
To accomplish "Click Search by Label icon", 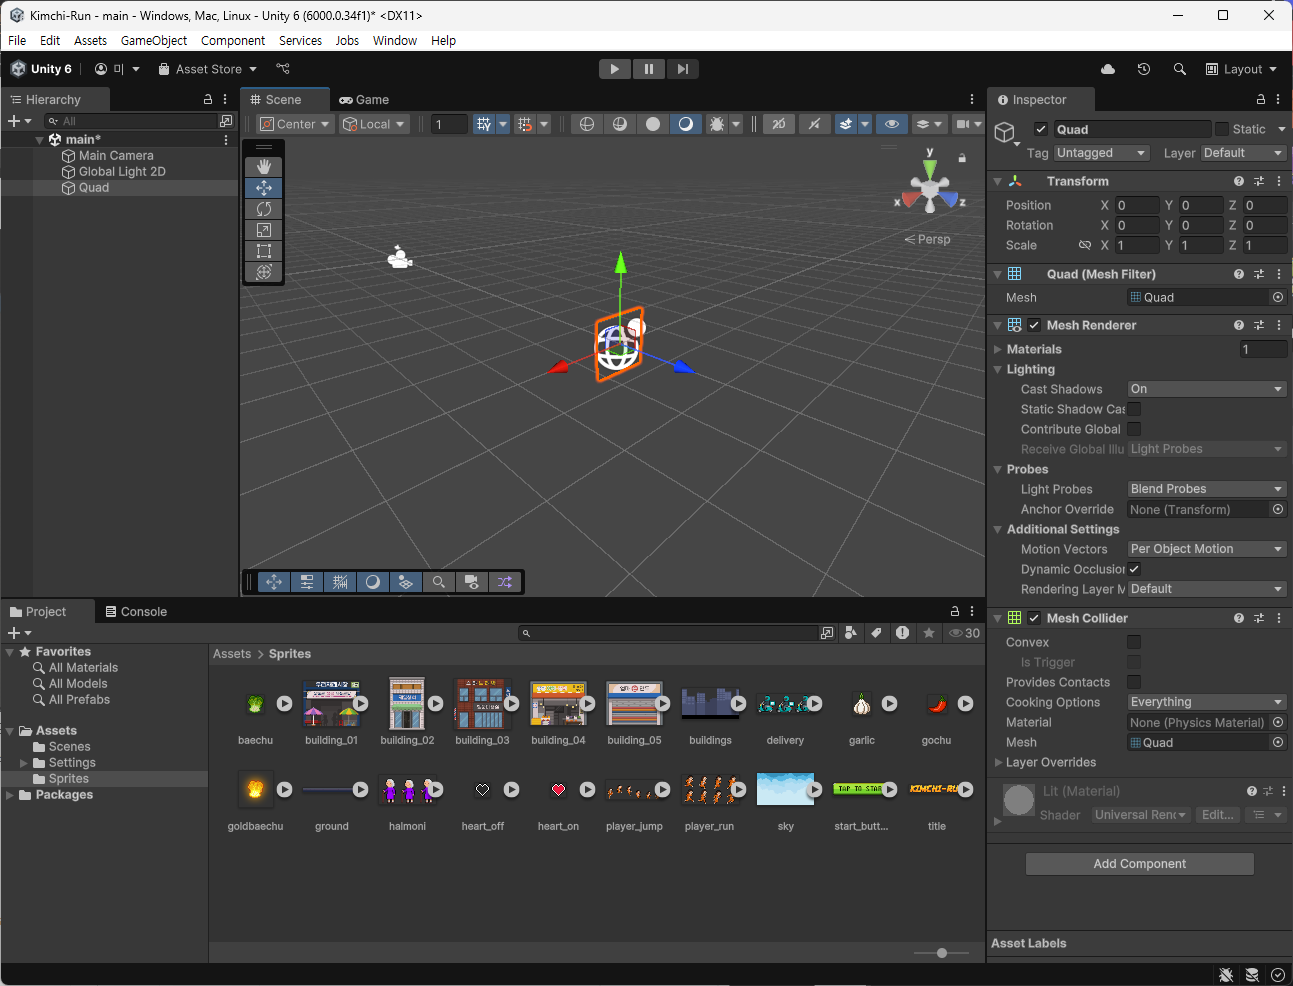I will [876, 633].
